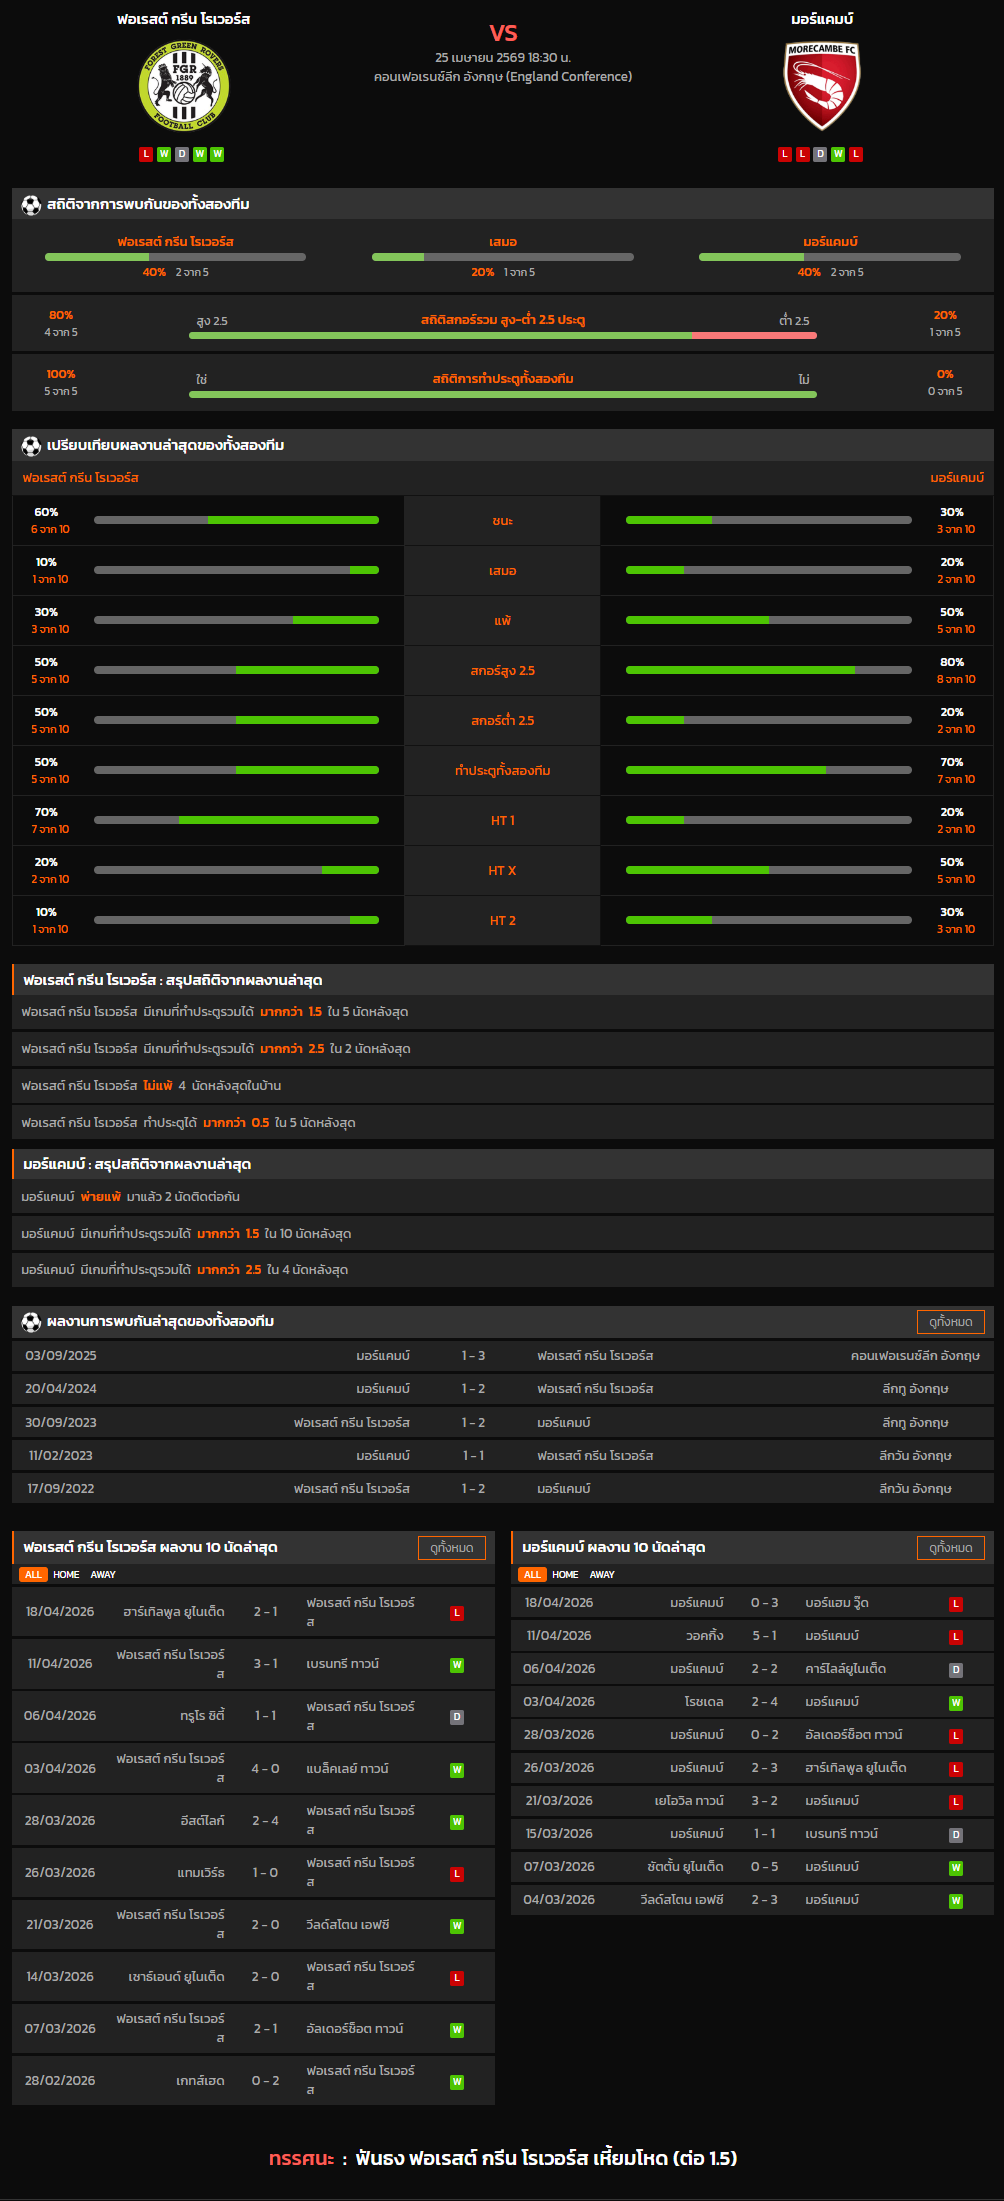
Task: Click the green W badge for 03/04/2026 Rochdale match
Action: click(x=955, y=1703)
